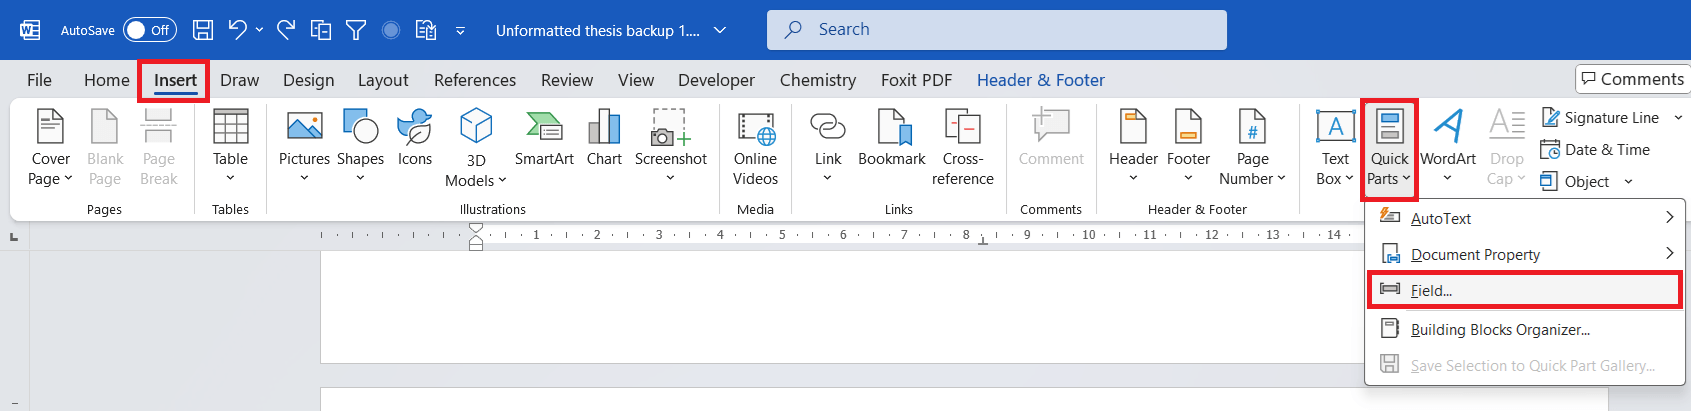Open the Comments pane button
1691x411 pixels.
coord(1632,79)
